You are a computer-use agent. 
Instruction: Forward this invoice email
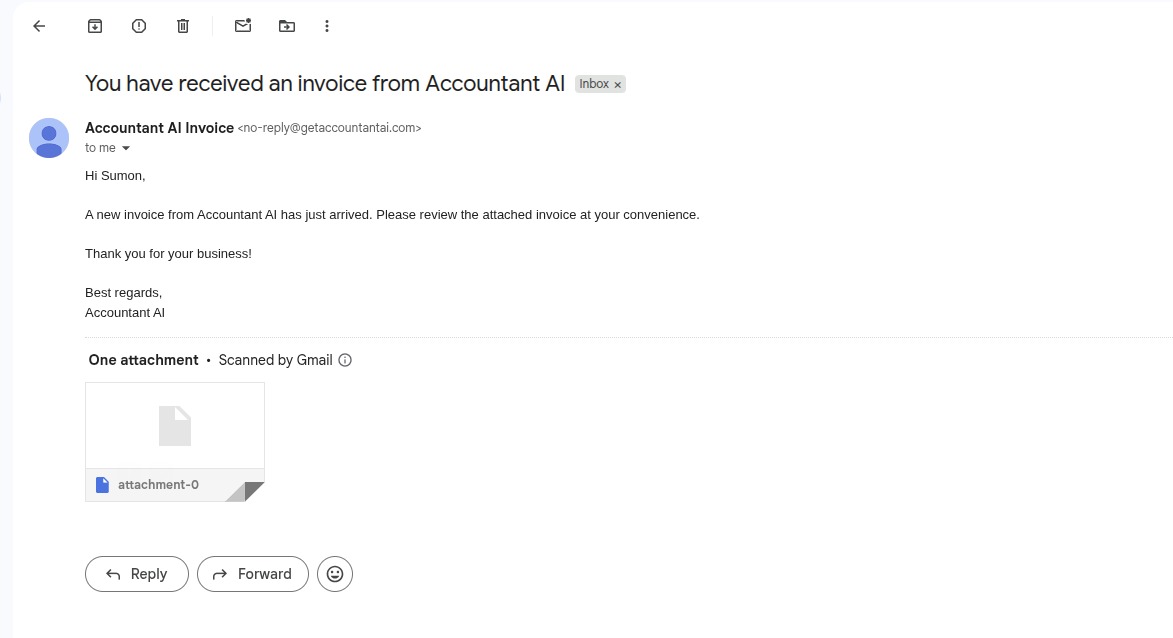coord(253,574)
